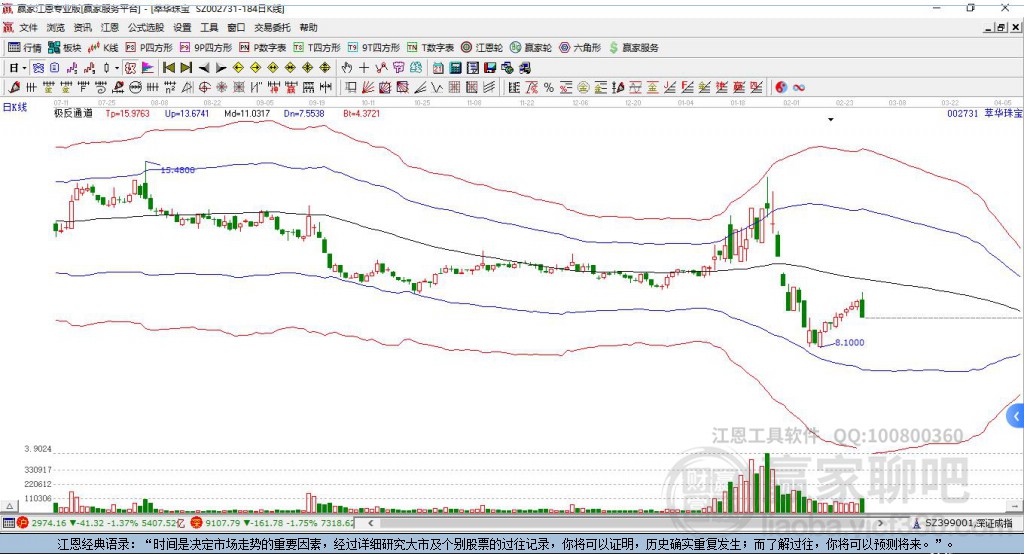
Task: Click the SZ399001 深证成指 status entry
Action: click(x=963, y=523)
